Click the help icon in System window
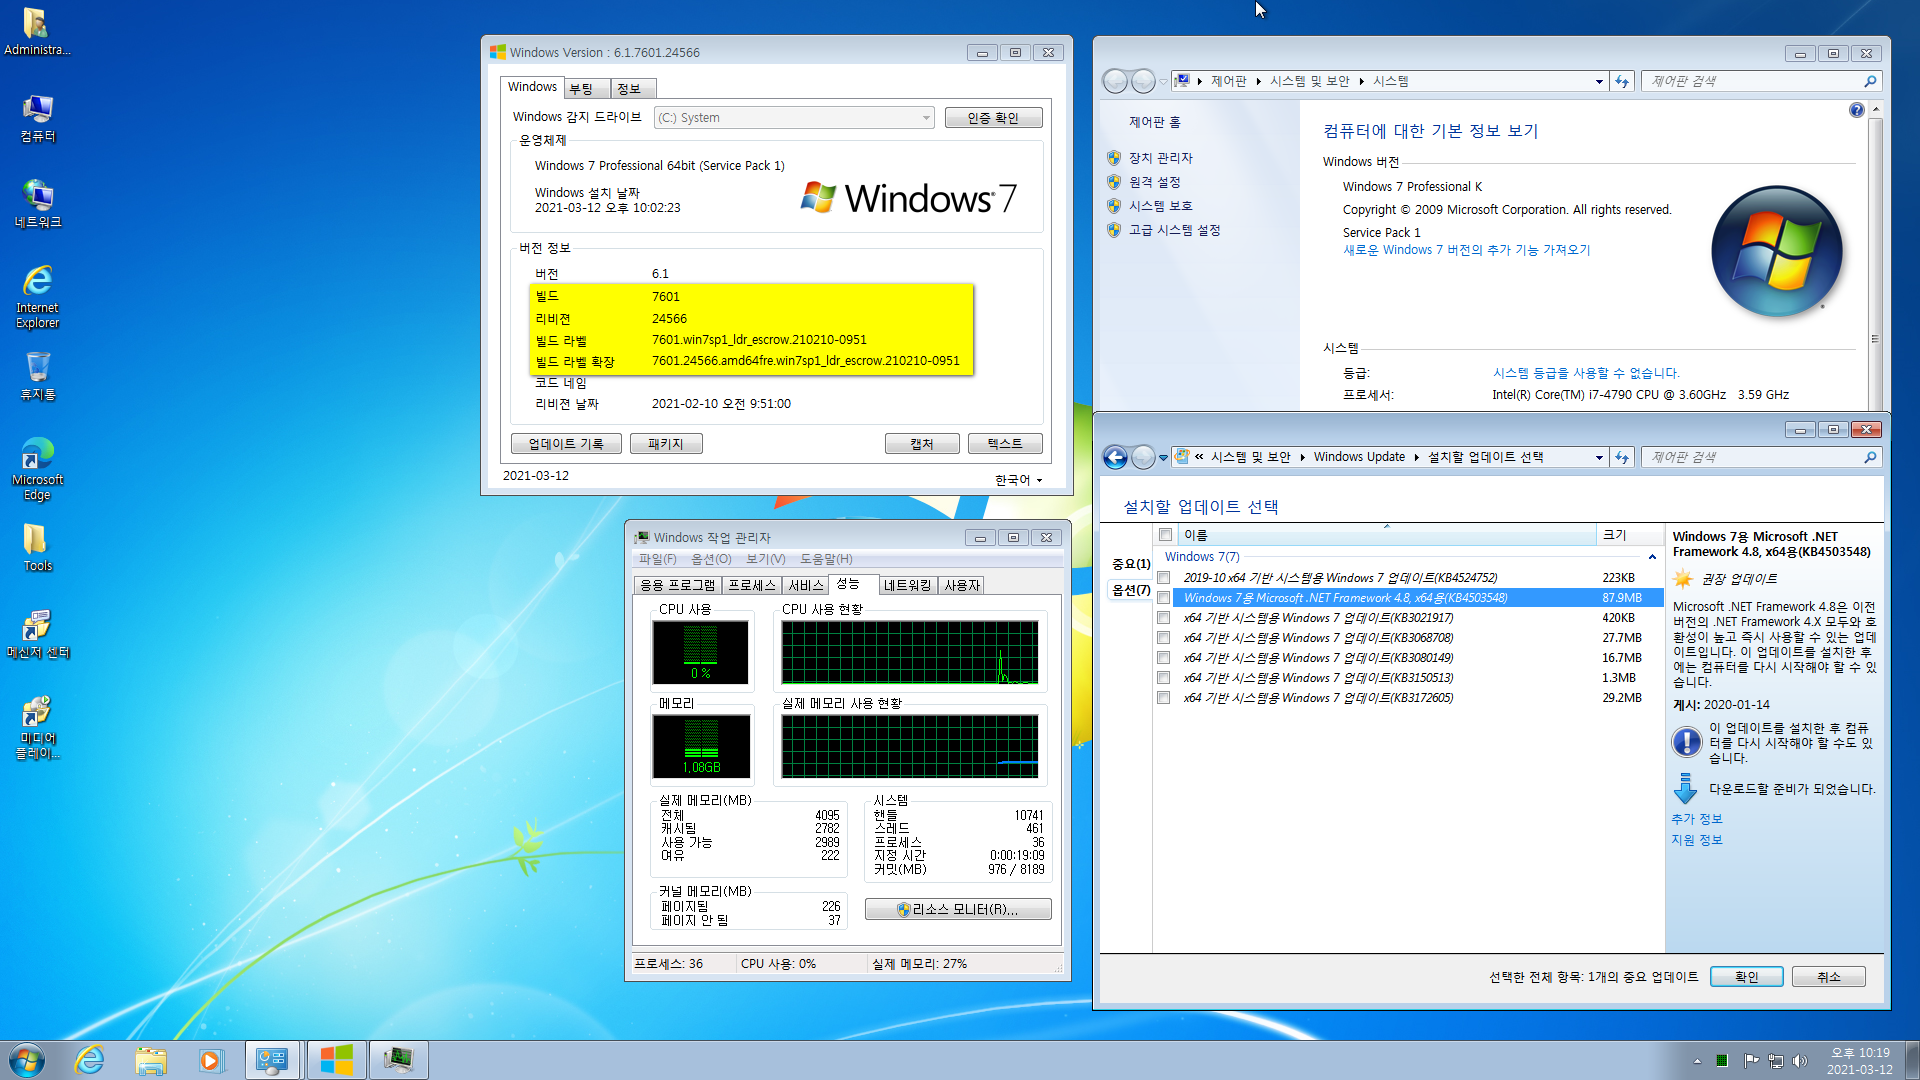 (1856, 110)
